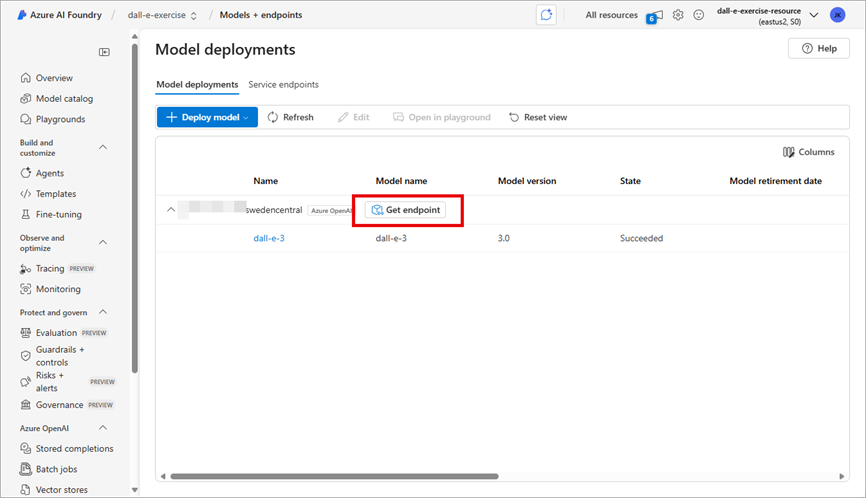
Task: Collapse Build and customize section
Action: tap(103, 147)
